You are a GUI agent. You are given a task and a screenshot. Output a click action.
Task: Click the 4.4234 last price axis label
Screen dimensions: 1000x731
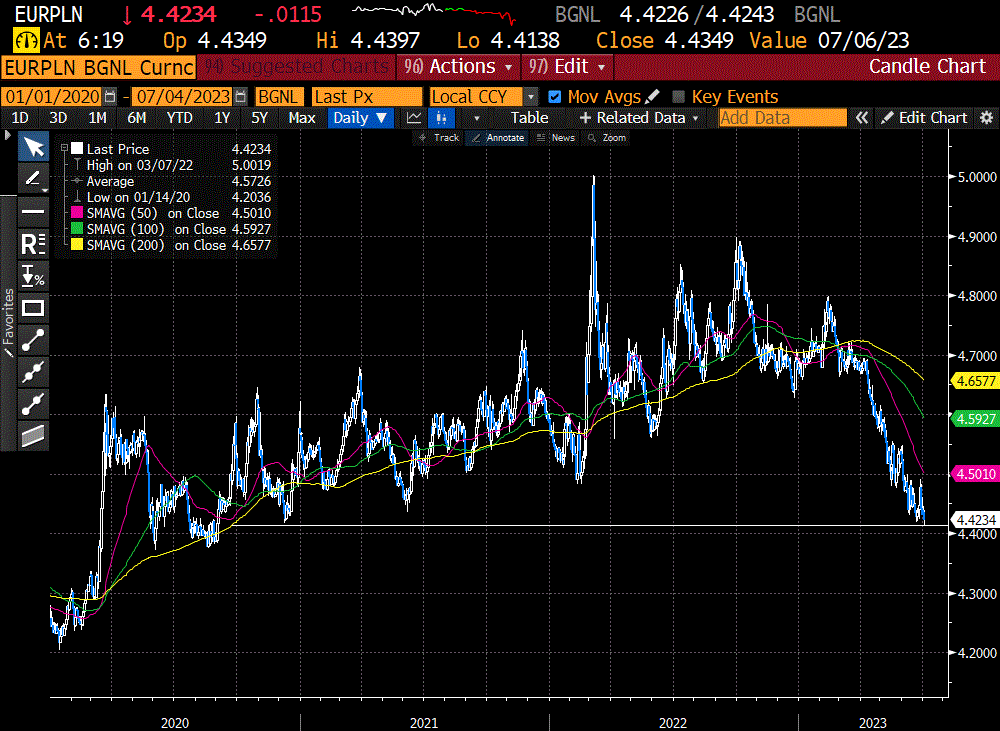click(x=974, y=520)
